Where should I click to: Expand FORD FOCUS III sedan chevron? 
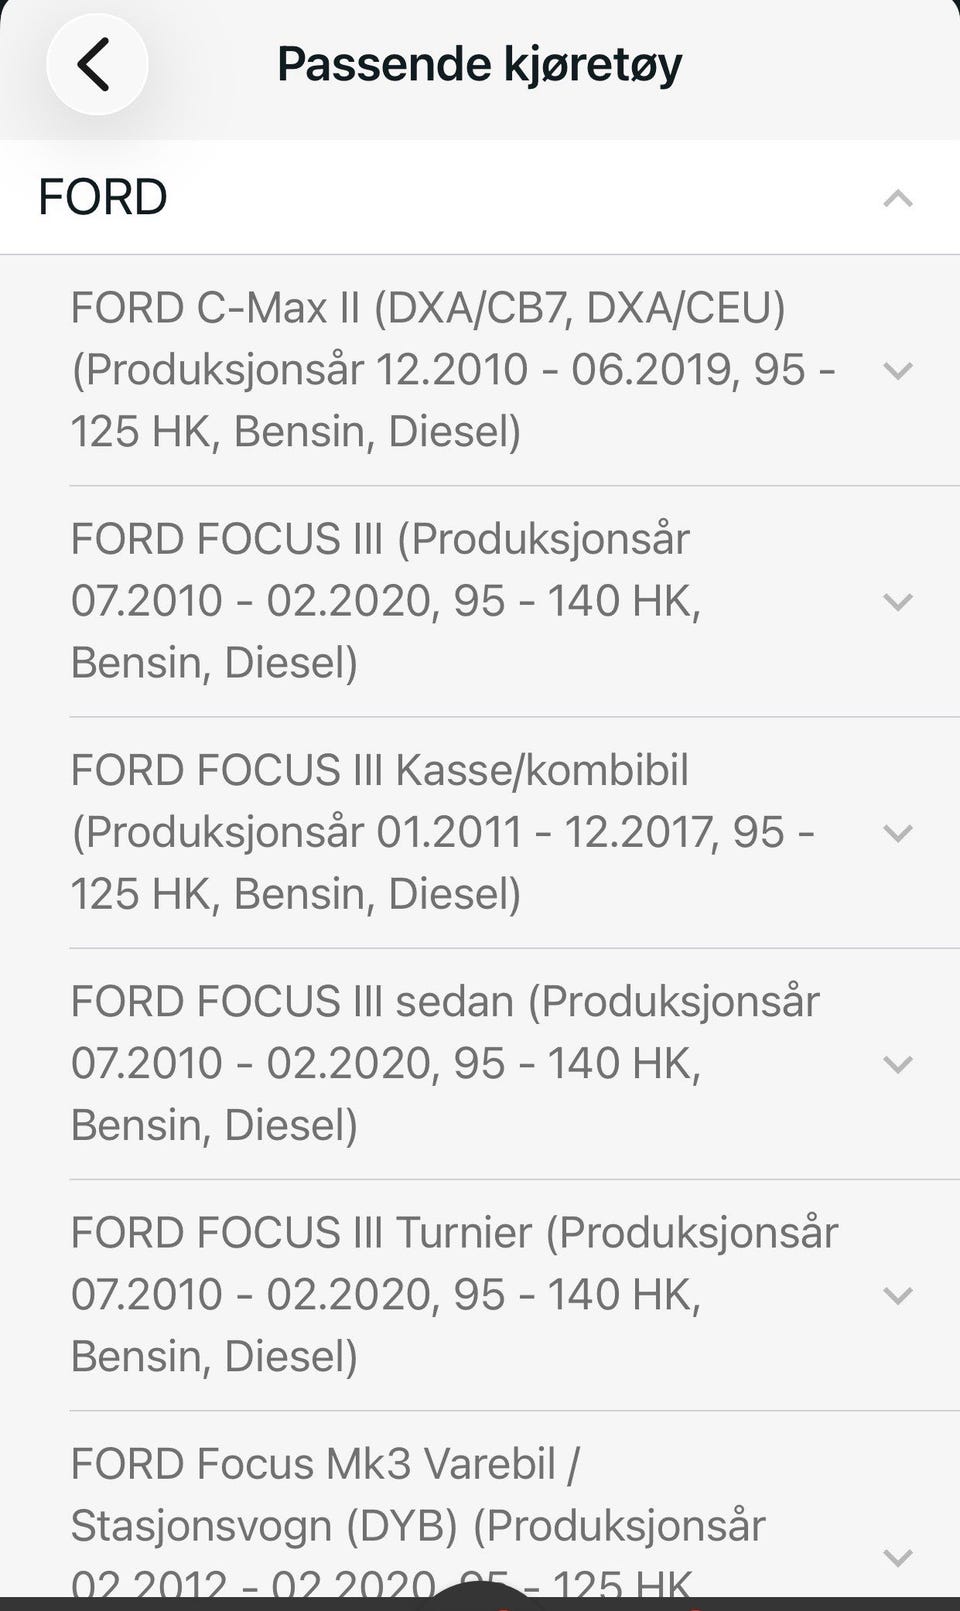click(x=898, y=1064)
